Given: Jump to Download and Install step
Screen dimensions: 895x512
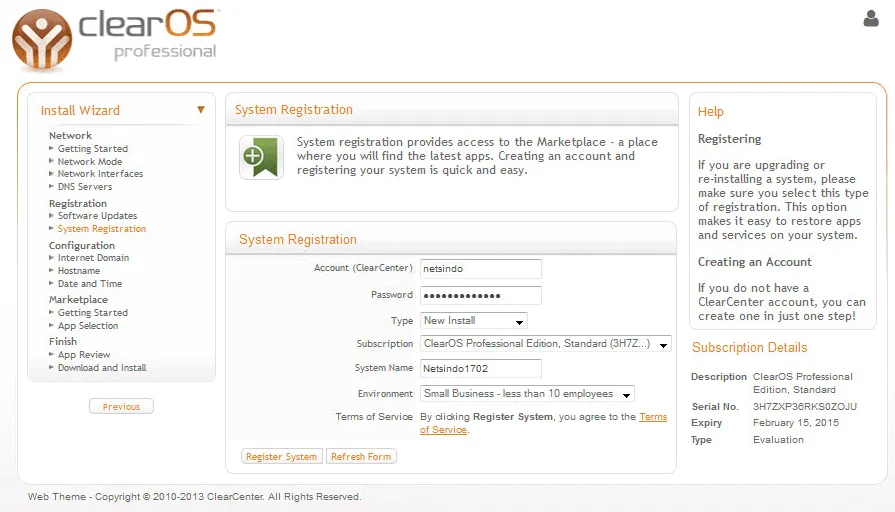Looking at the screenshot, I should (102, 368).
